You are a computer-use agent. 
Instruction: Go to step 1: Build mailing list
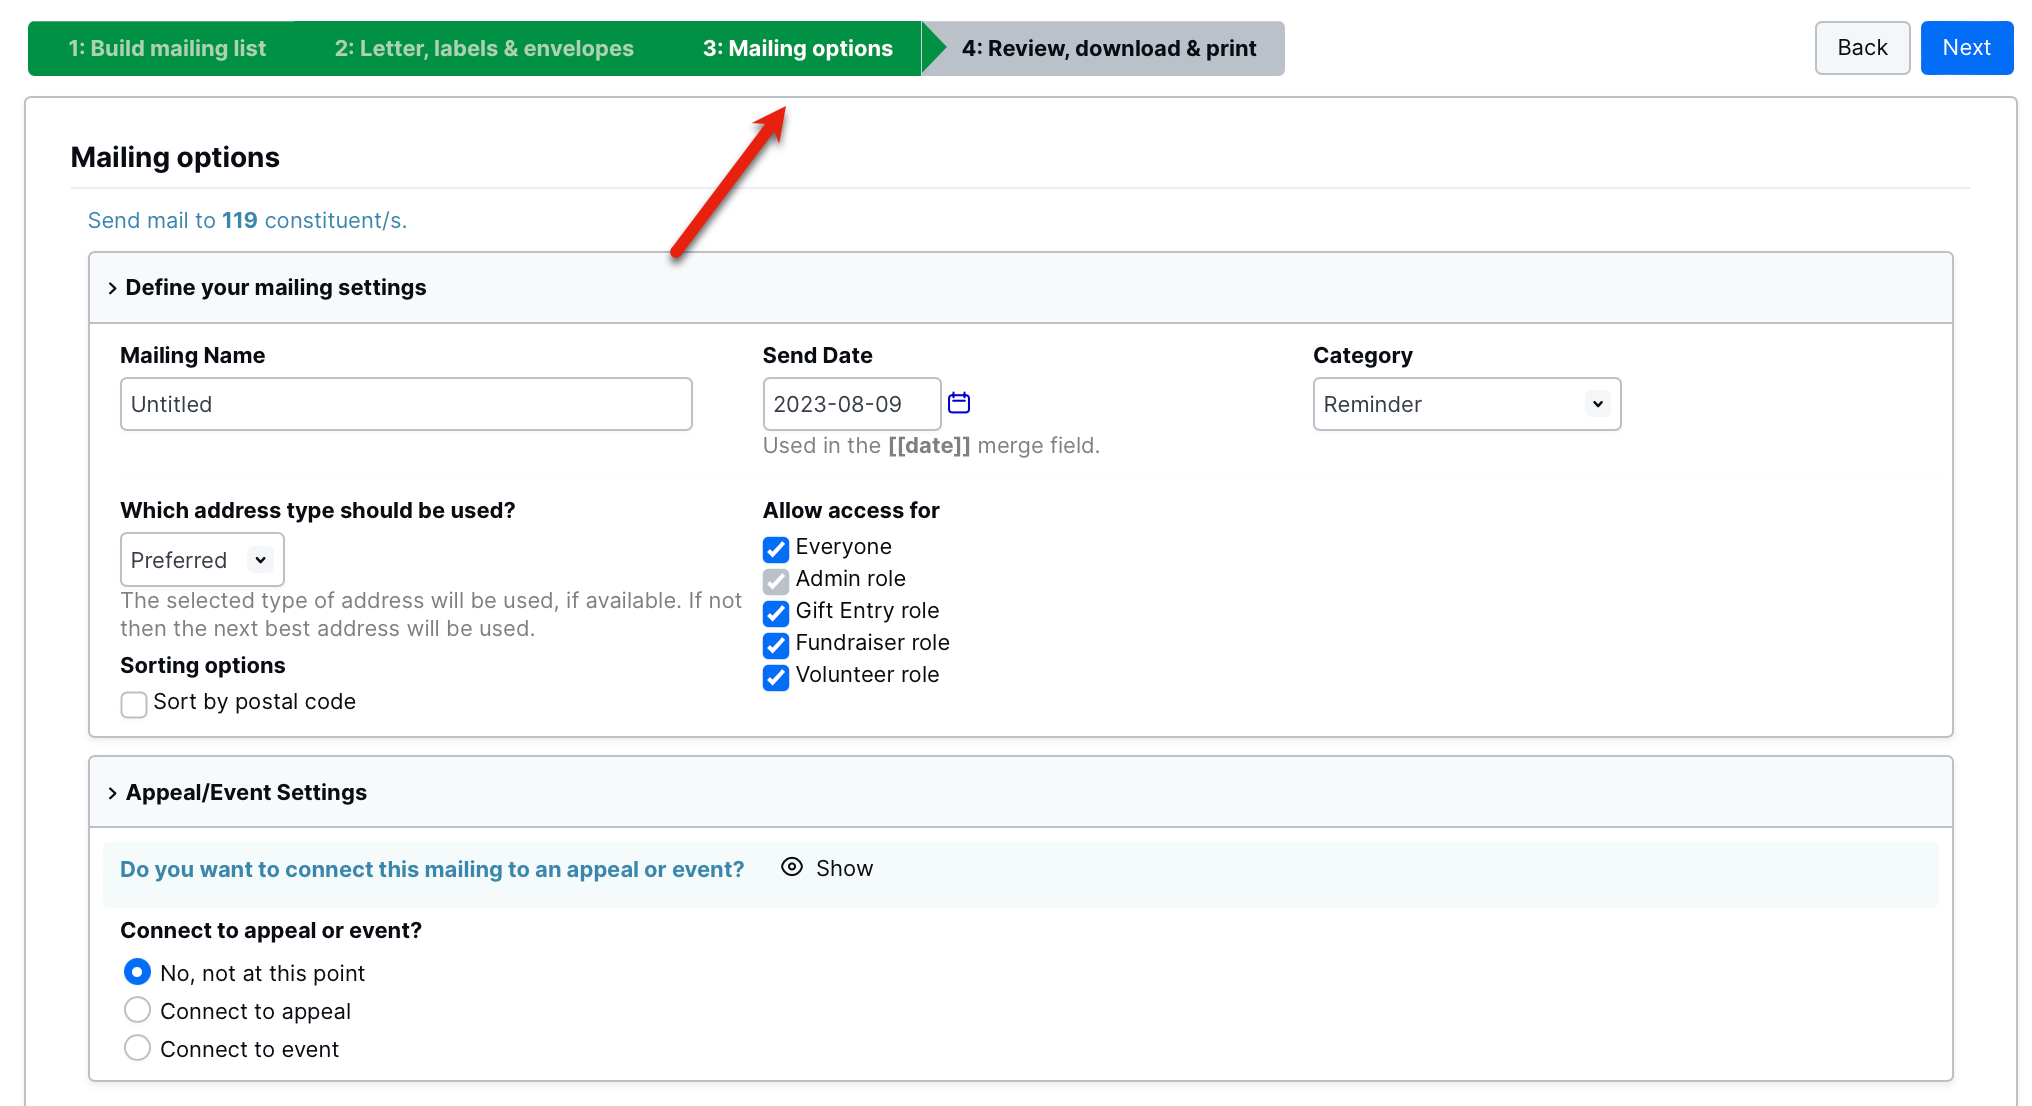click(x=167, y=48)
